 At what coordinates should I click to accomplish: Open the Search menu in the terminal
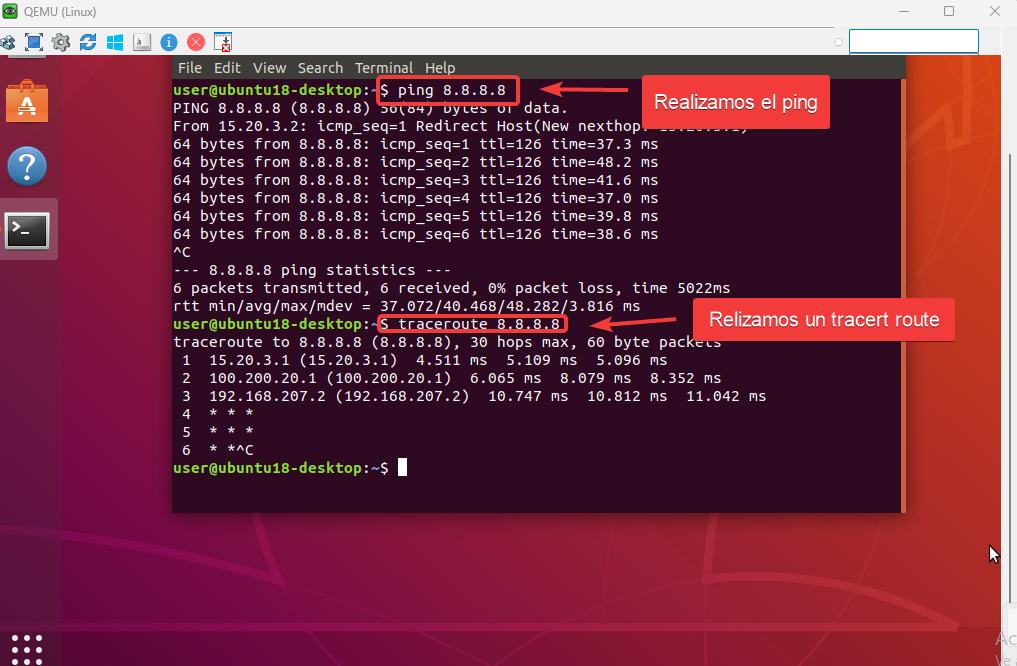320,68
